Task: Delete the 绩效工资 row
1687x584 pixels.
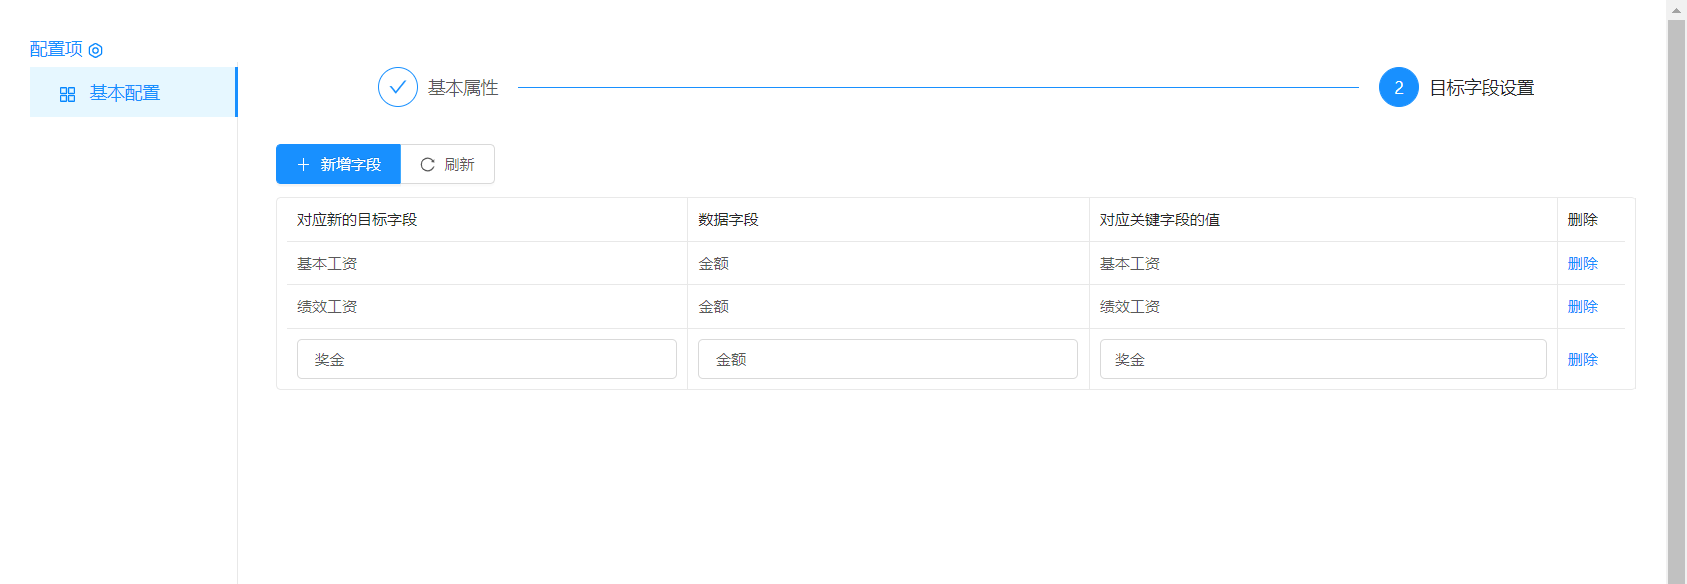Action: point(1582,307)
